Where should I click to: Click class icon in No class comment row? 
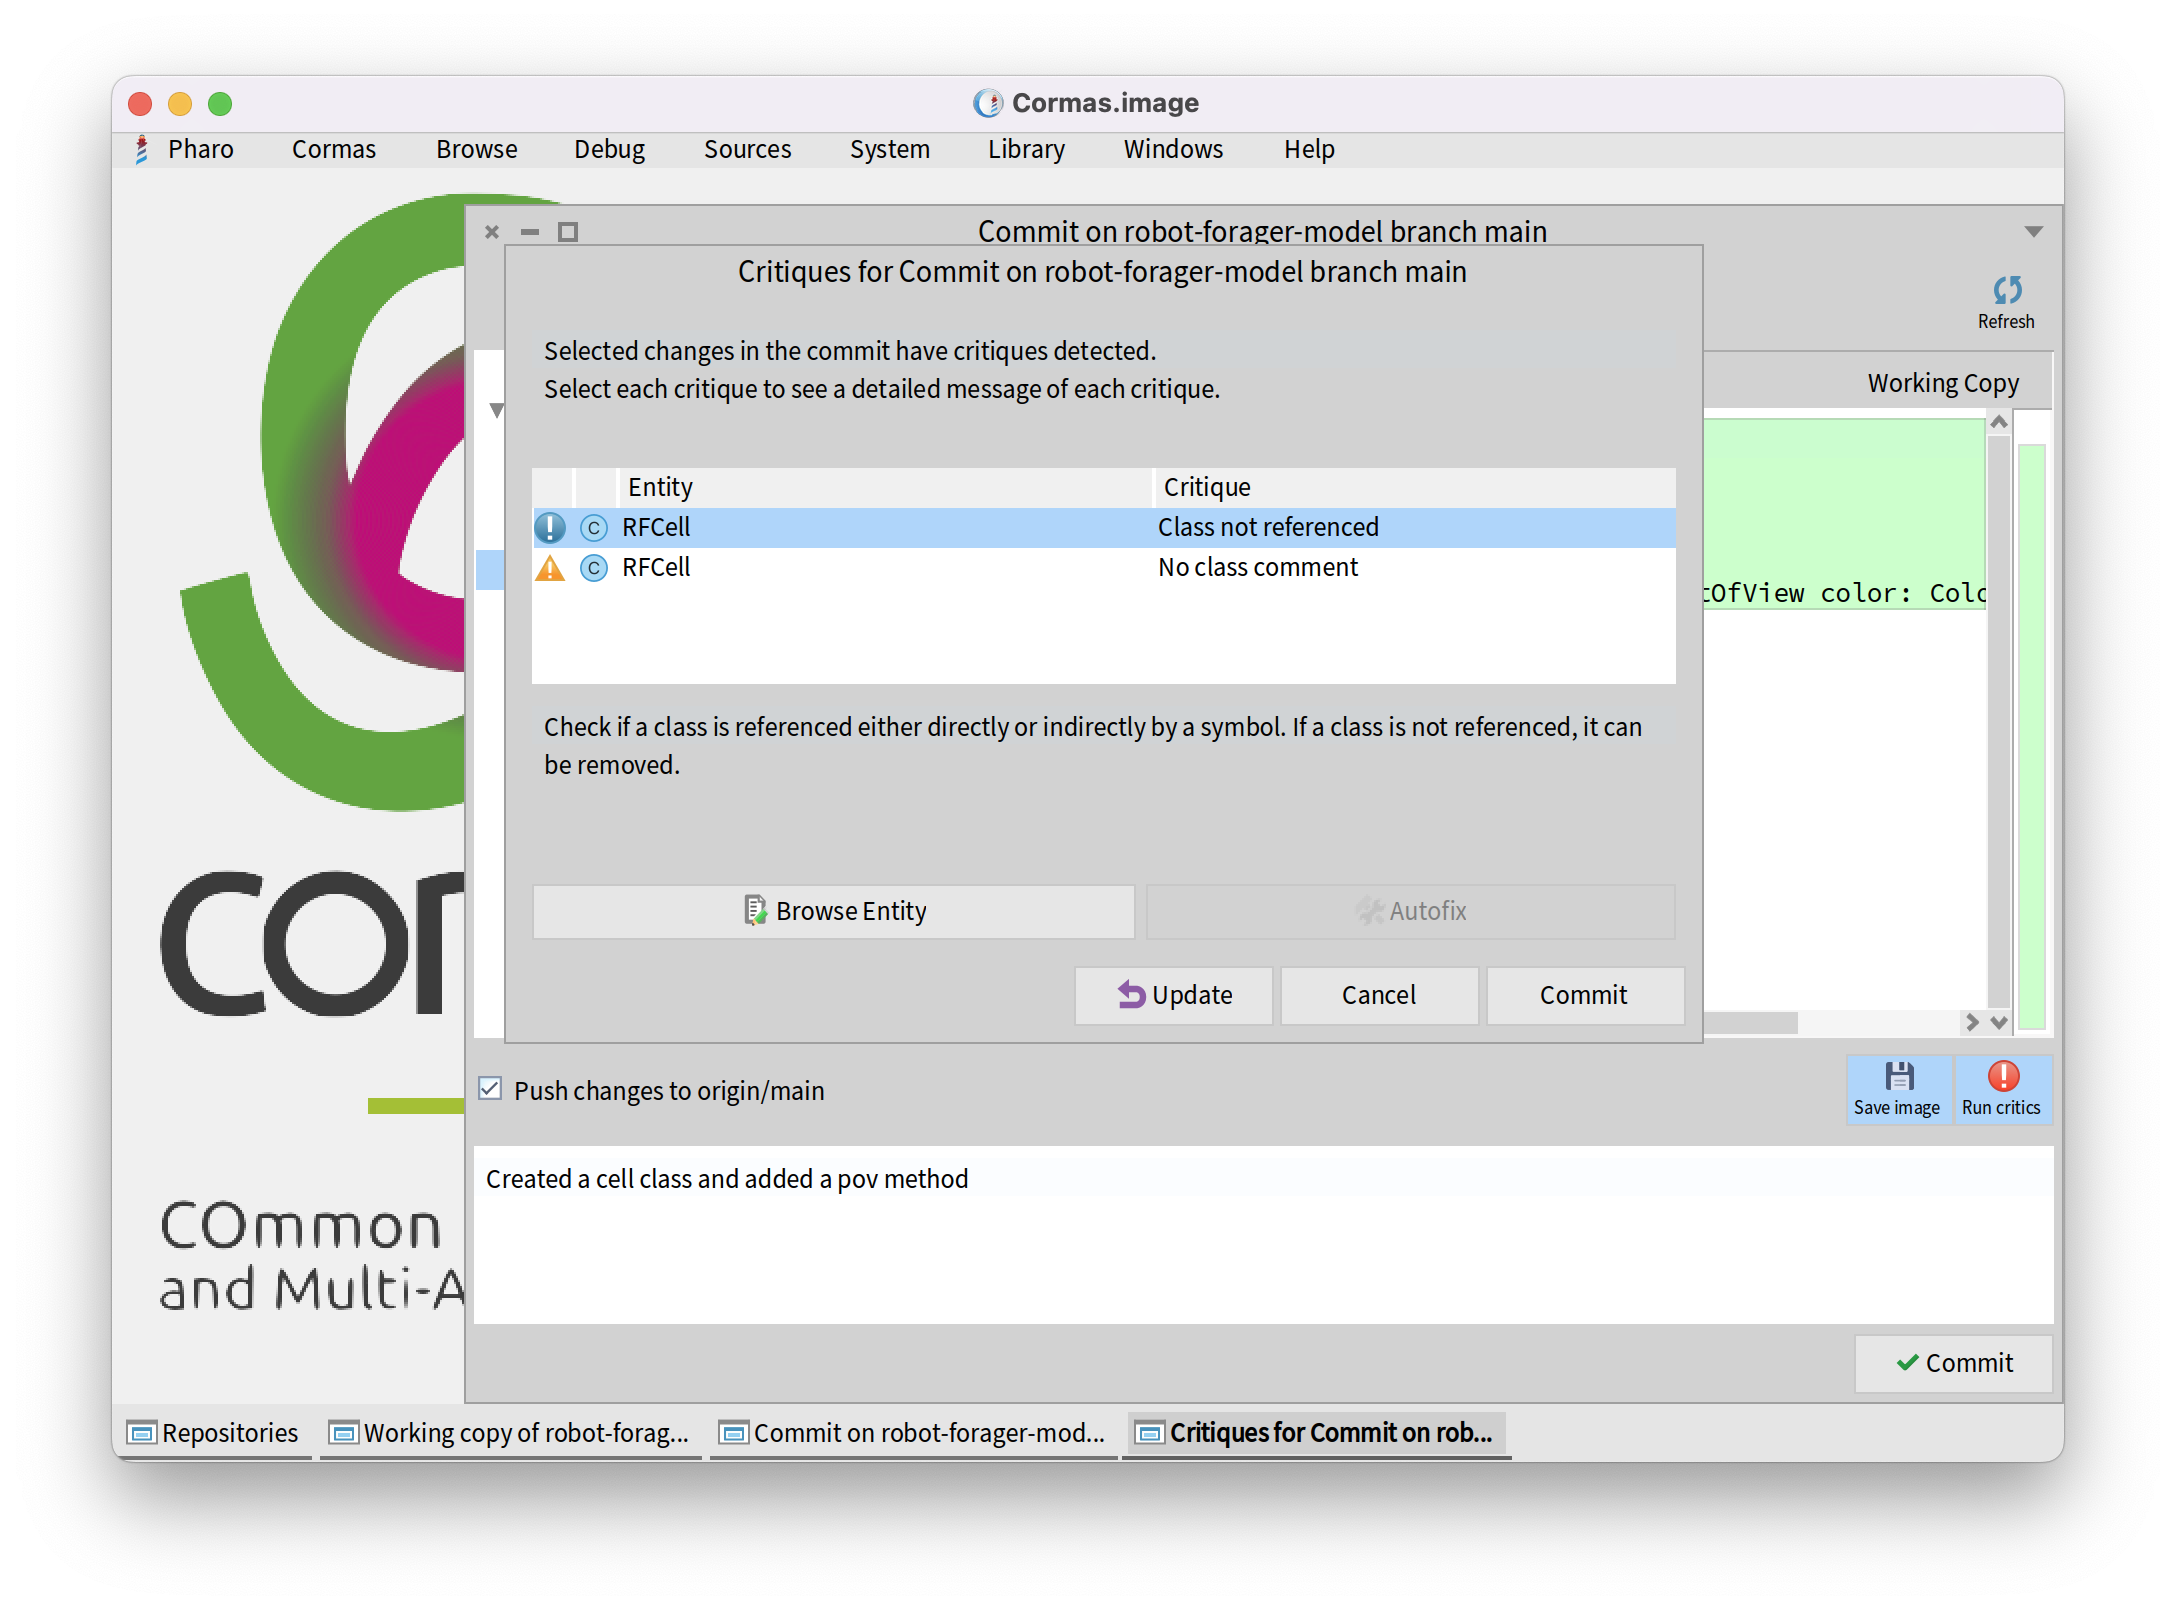coord(594,568)
